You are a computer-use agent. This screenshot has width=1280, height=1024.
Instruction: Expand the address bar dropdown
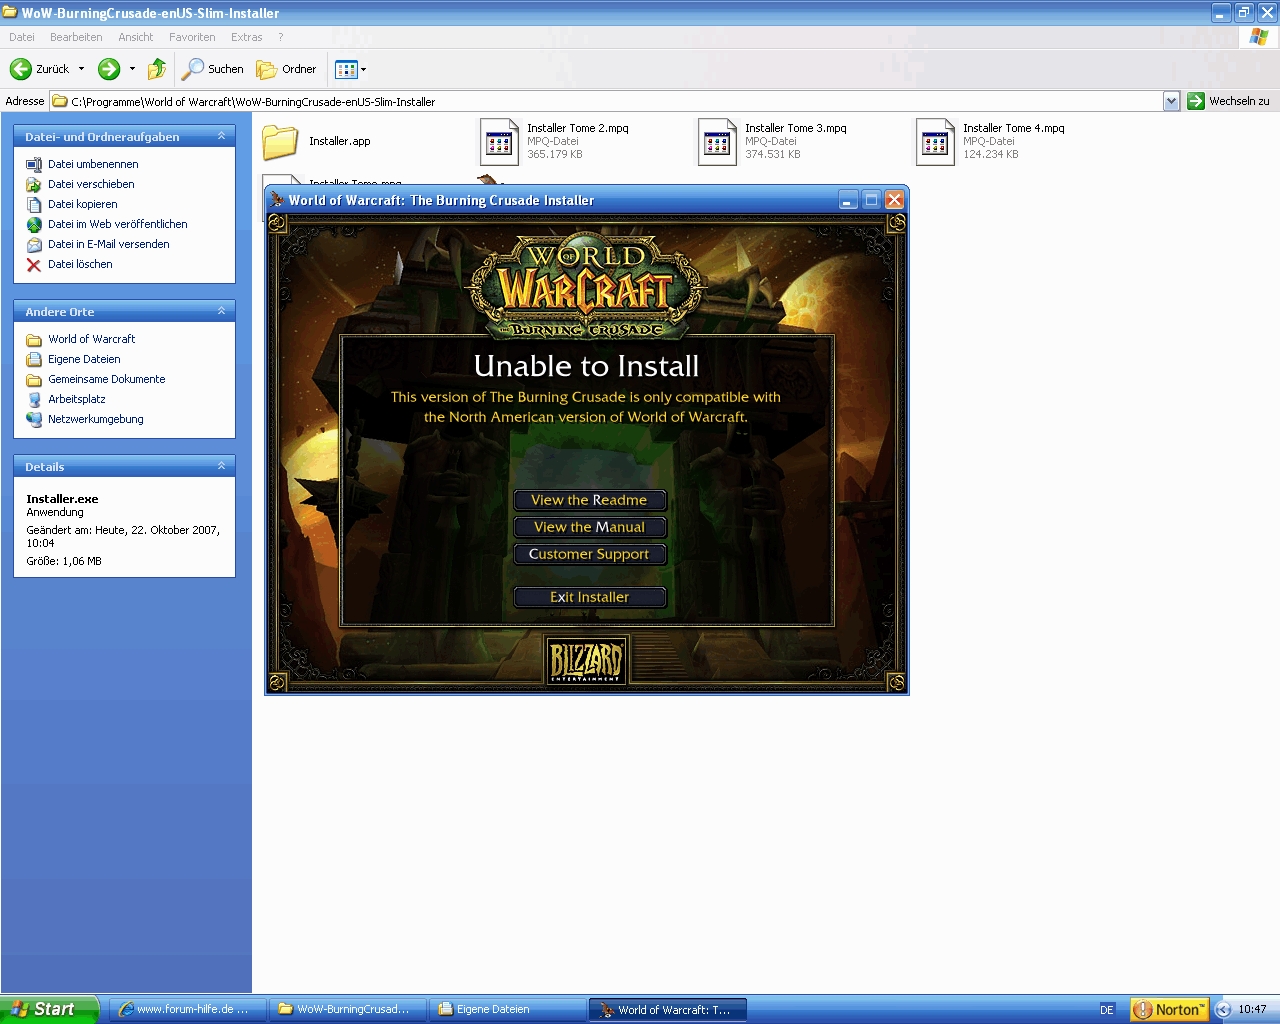point(1171,101)
